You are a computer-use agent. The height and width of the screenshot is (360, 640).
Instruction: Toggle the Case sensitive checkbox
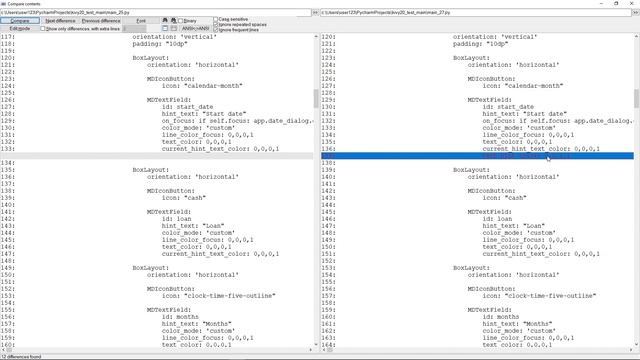[216, 19]
